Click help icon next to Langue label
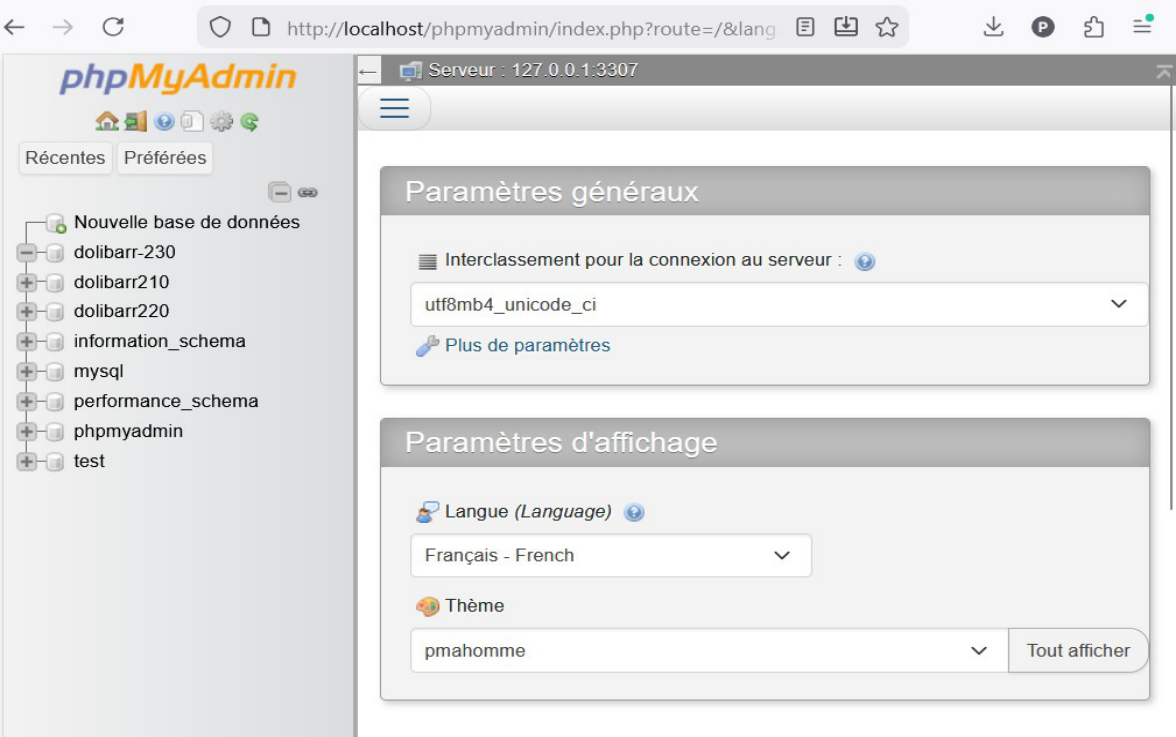This screenshot has height=737, width=1176. tap(634, 513)
